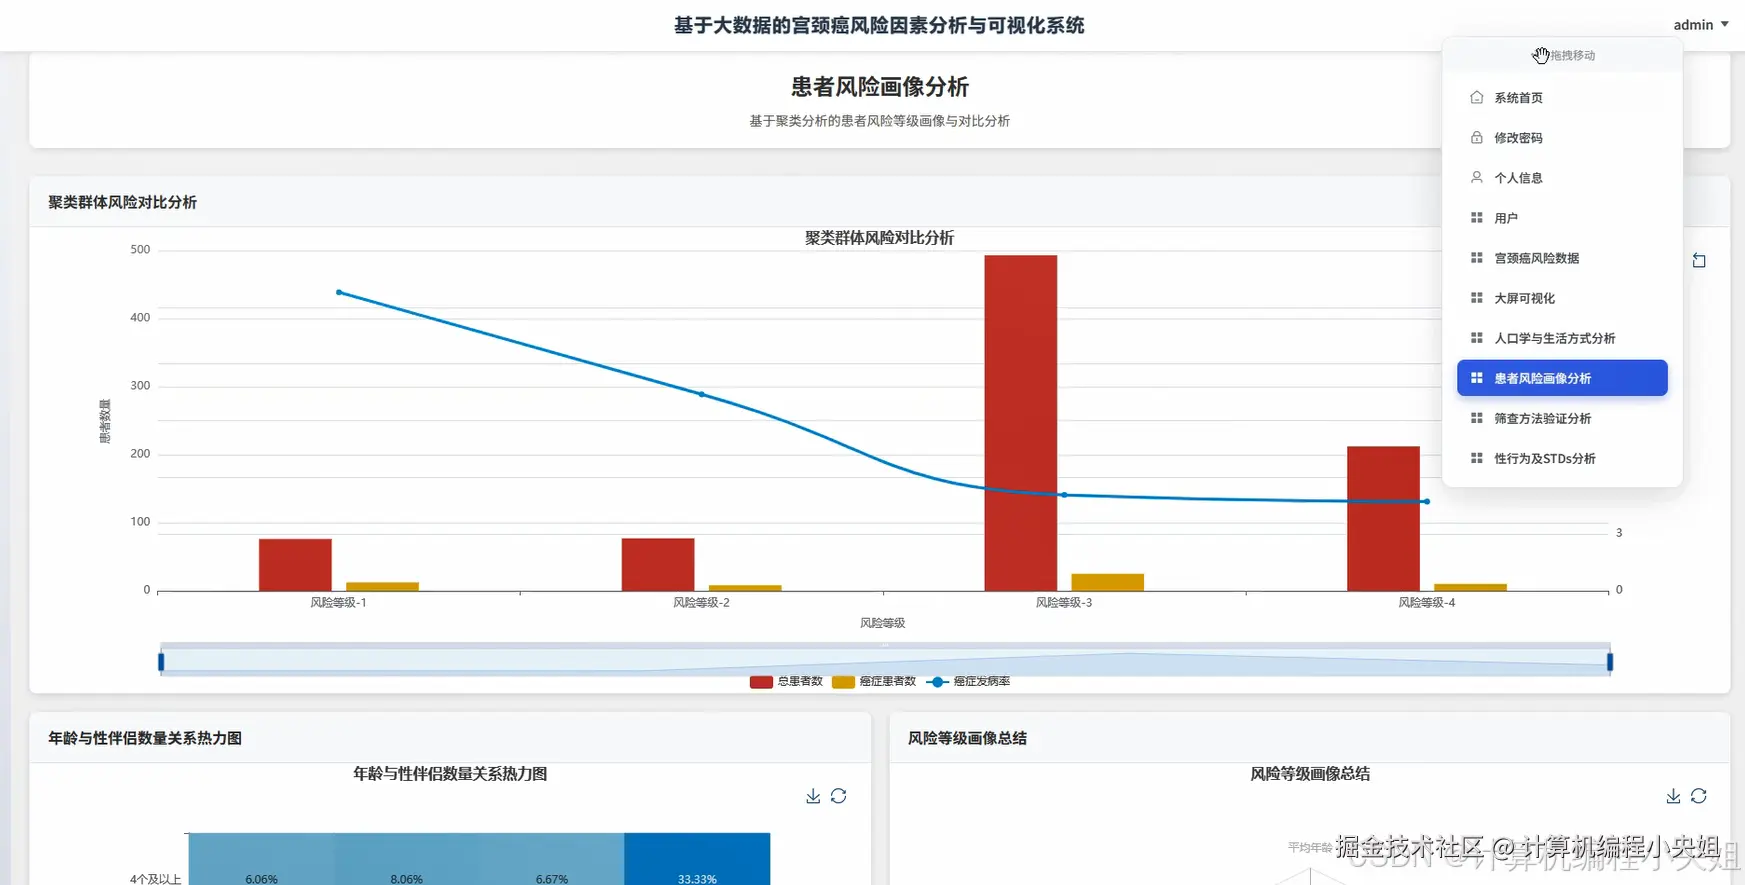Click the grid icon beside 宫颈癌风险数据
The image size is (1745, 885).
pos(1476,258)
